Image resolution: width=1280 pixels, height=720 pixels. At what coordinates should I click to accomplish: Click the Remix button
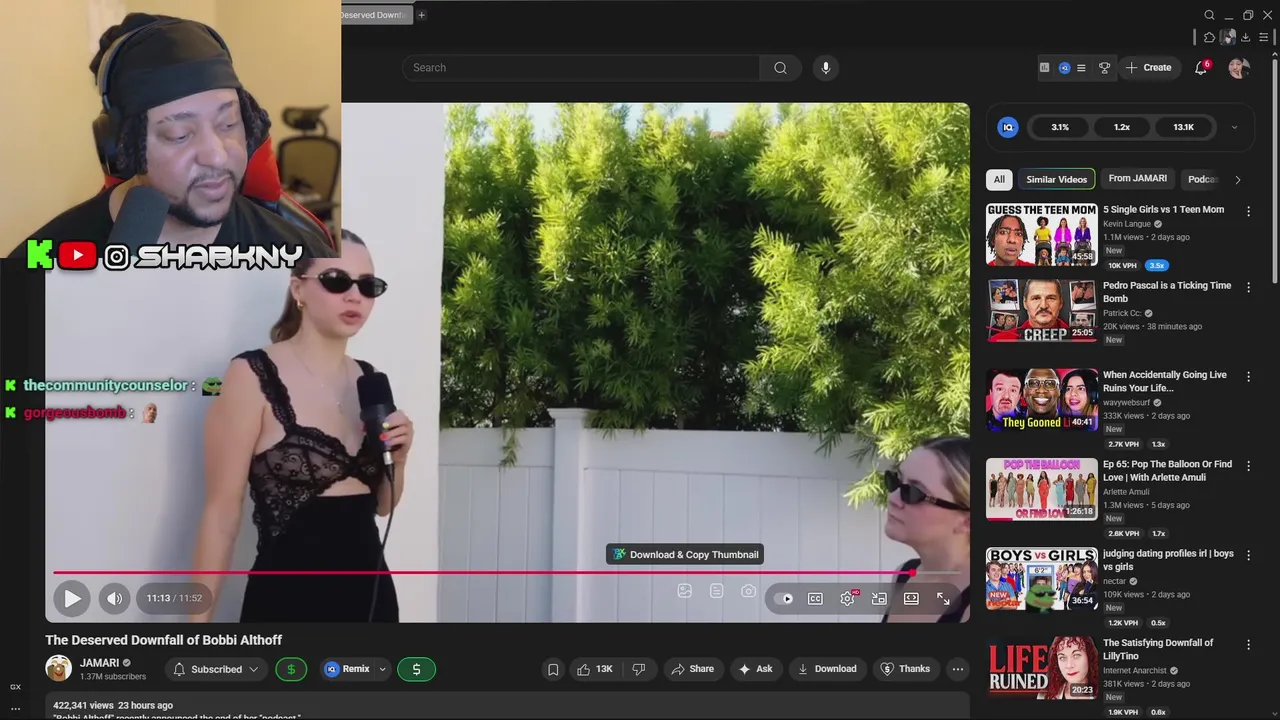coord(347,669)
